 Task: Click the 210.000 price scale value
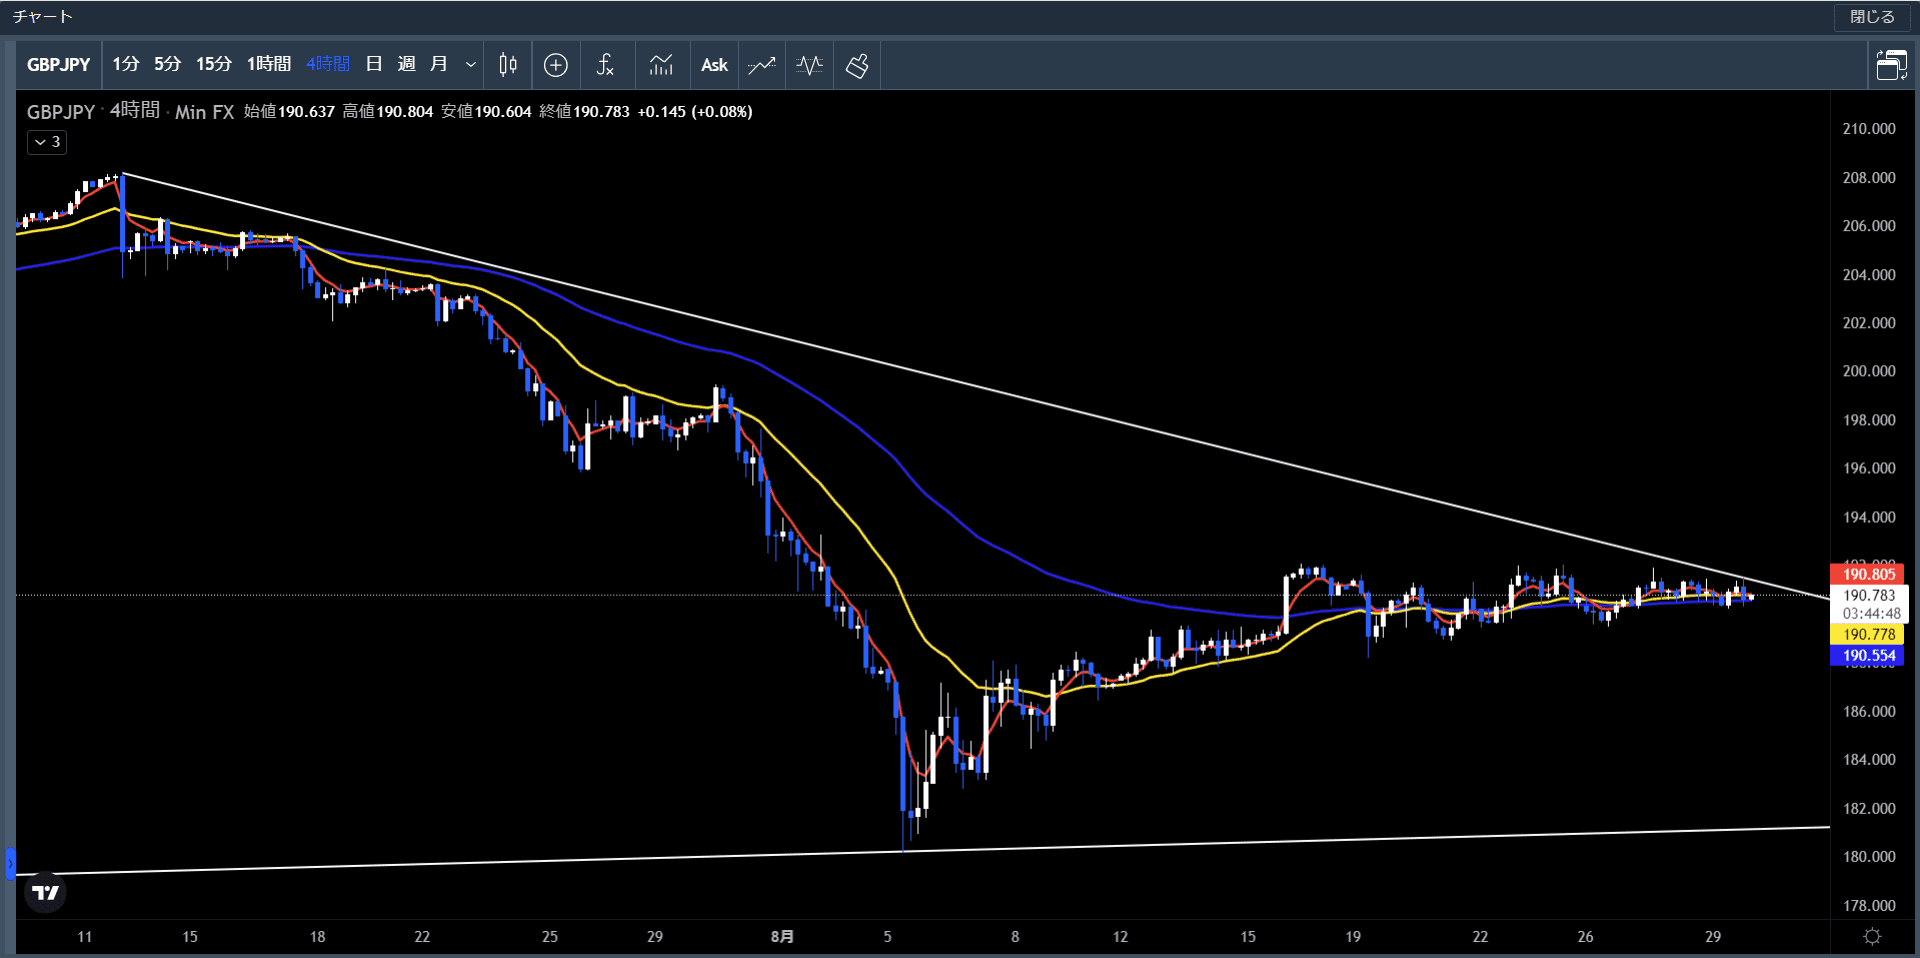(1869, 129)
